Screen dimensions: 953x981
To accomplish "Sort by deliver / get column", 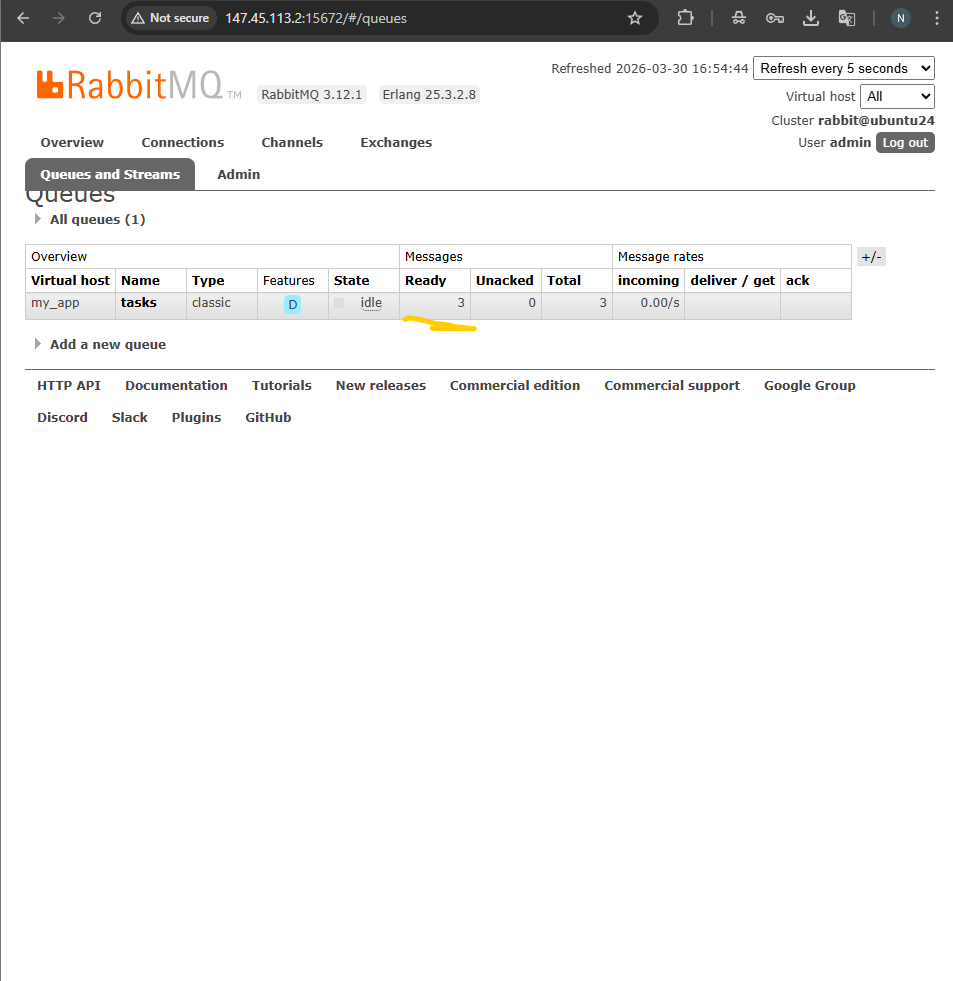I will point(733,281).
